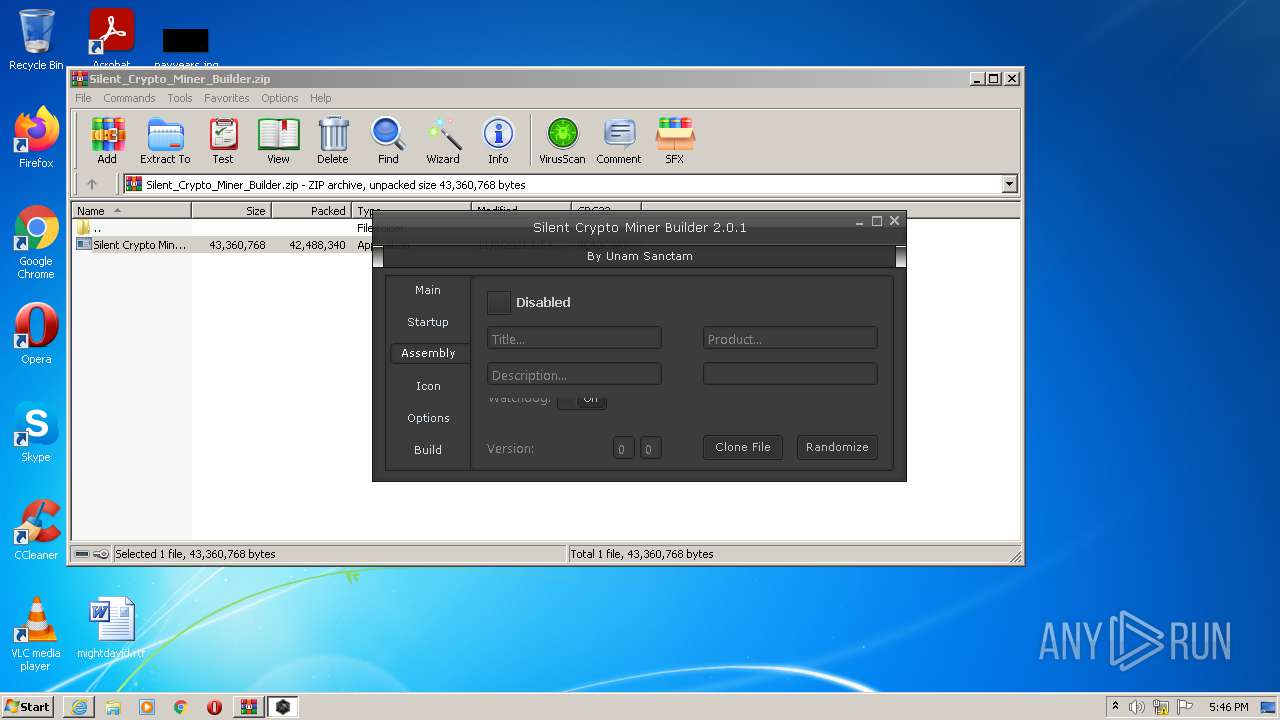Toggle the Disabled checkbox in Assembly
This screenshot has width=1280, height=720.
click(x=498, y=302)
